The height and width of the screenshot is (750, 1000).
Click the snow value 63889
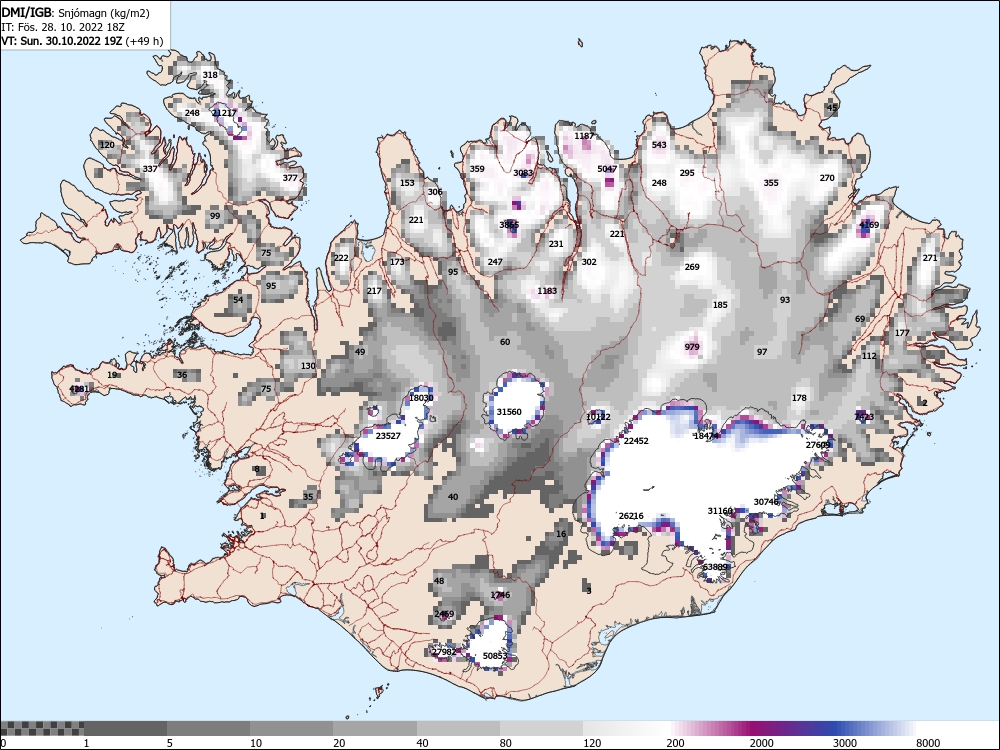pos(715,567)
